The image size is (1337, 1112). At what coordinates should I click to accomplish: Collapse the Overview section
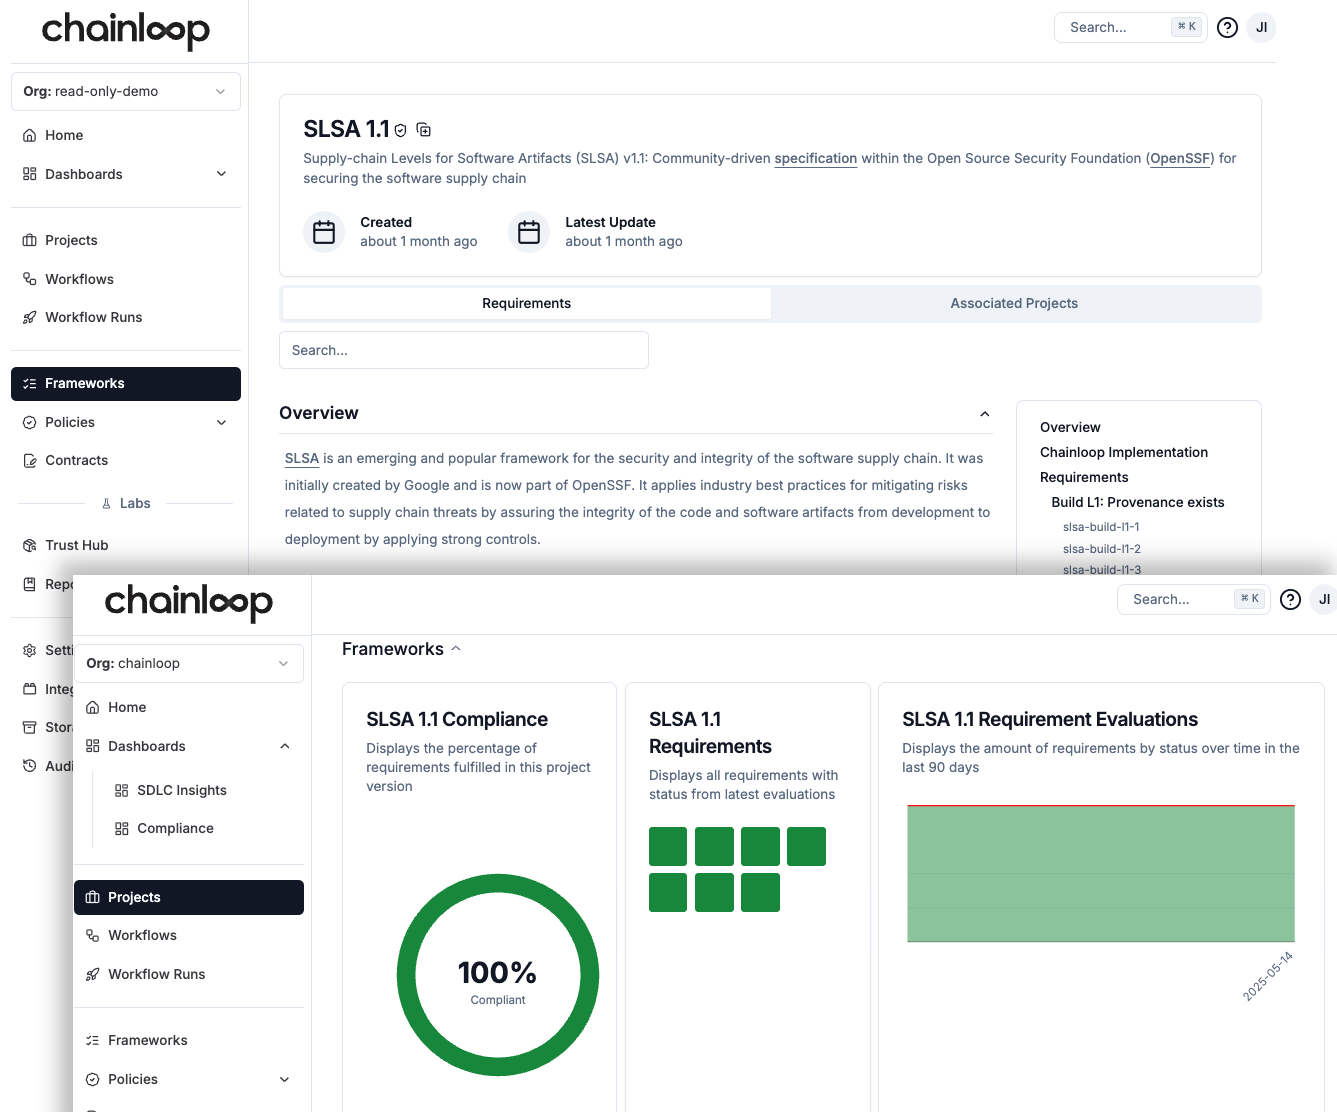[985, 414]
